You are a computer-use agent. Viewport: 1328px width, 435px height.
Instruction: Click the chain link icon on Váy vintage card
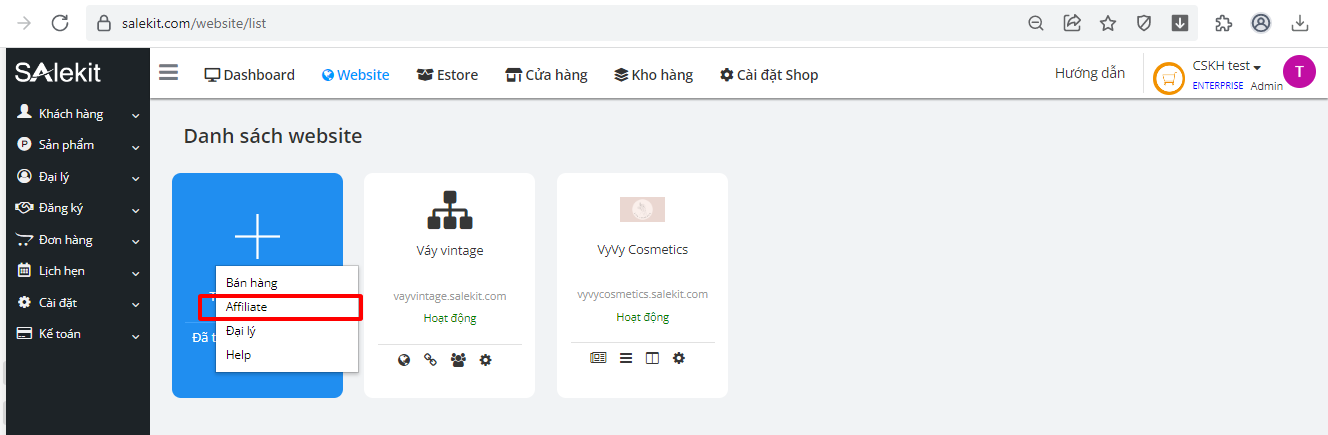431,360
